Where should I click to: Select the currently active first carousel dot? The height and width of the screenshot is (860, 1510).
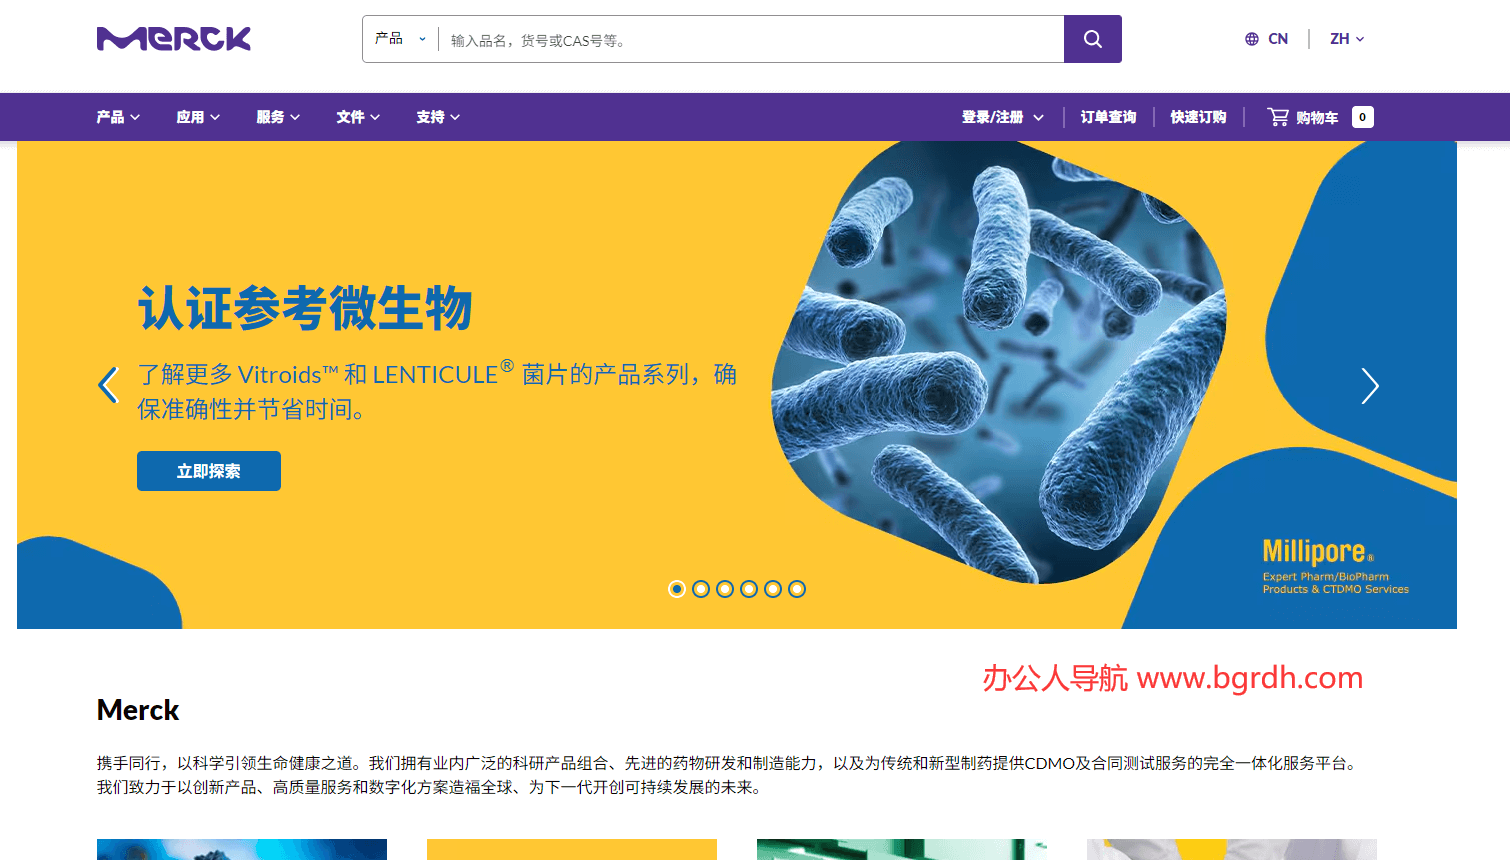pyautogui.click(x=676, y=589)
